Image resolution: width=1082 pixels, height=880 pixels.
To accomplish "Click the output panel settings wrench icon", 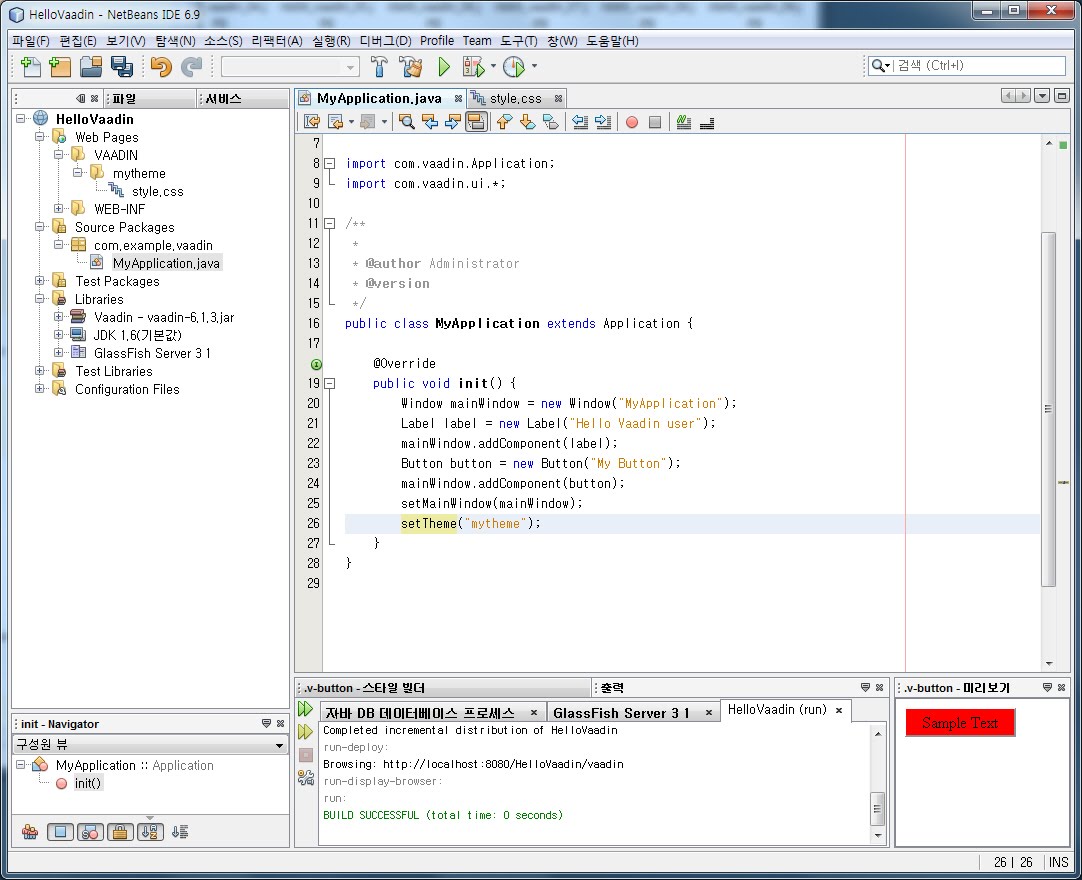I will pyautogui.click(x=306, y=778).
